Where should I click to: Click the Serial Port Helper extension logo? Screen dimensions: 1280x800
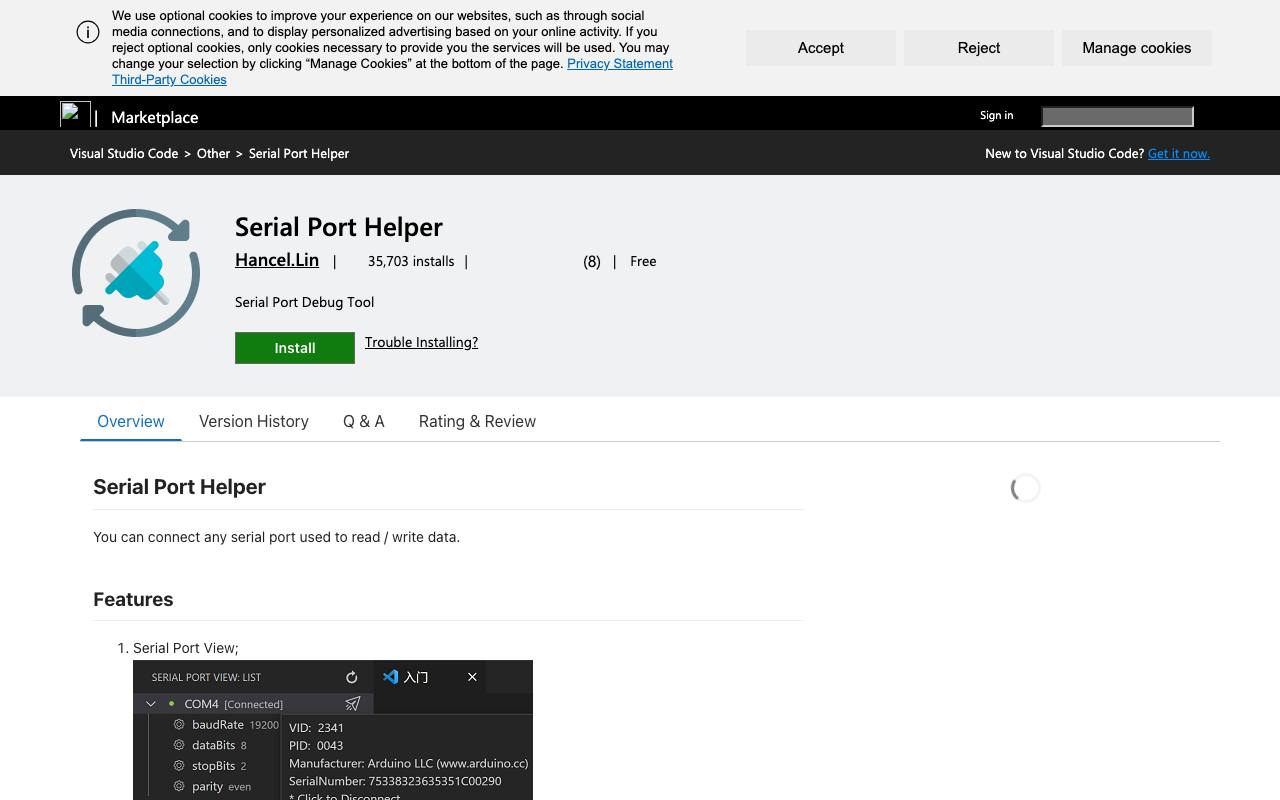tap(136, 273)
